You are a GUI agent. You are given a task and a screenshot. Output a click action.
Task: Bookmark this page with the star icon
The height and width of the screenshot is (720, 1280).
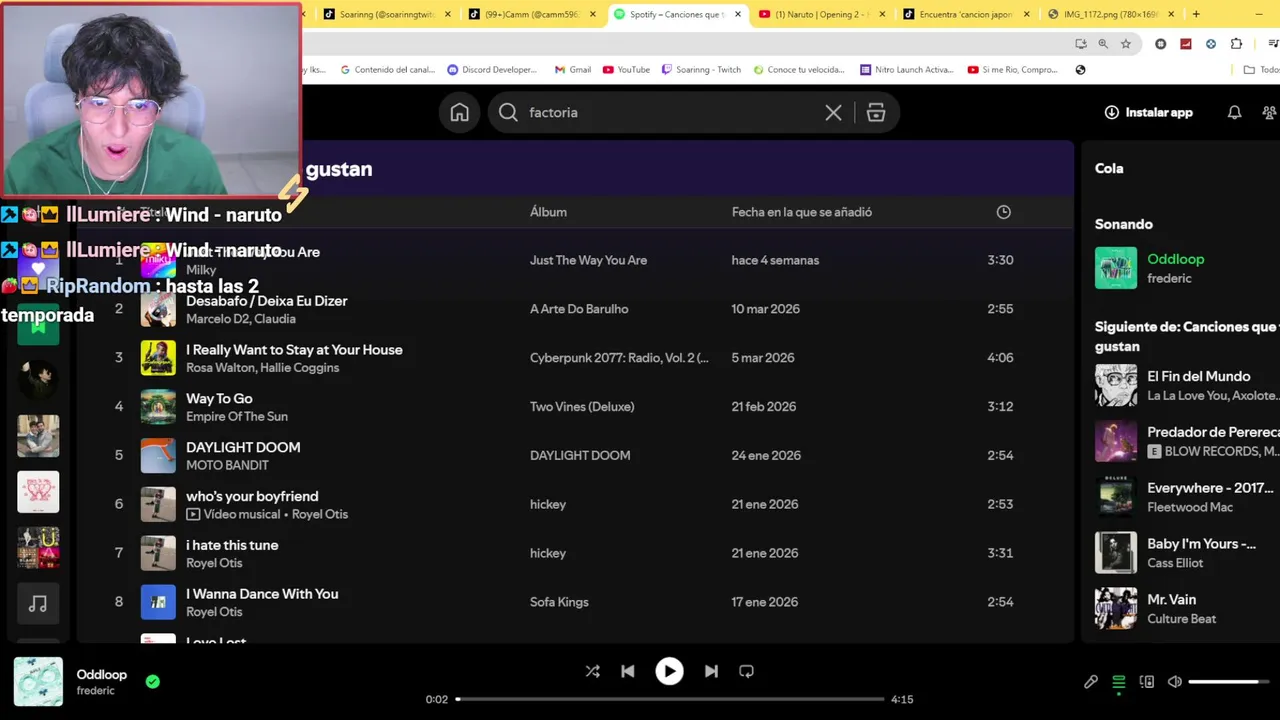(1125, 44)
